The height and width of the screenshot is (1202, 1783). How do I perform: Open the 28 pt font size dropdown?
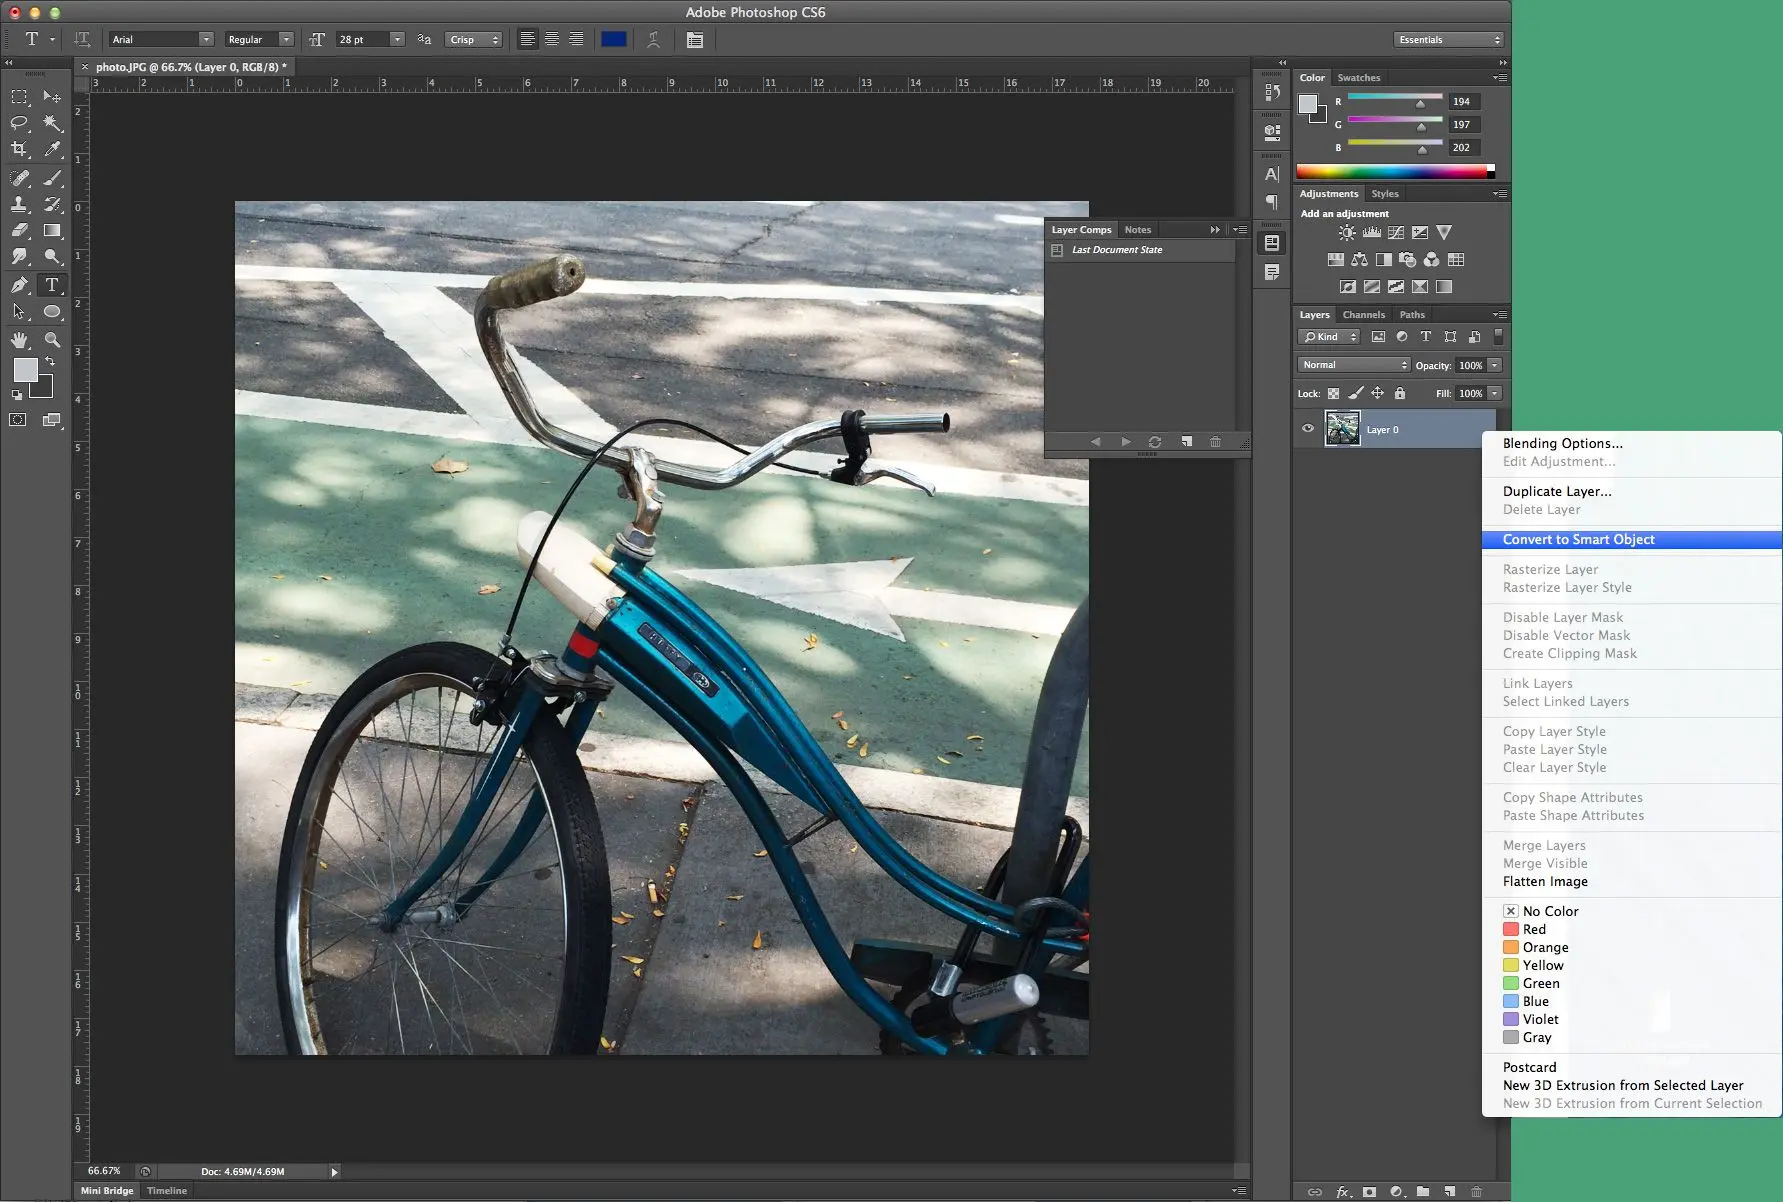coord(397,39)
